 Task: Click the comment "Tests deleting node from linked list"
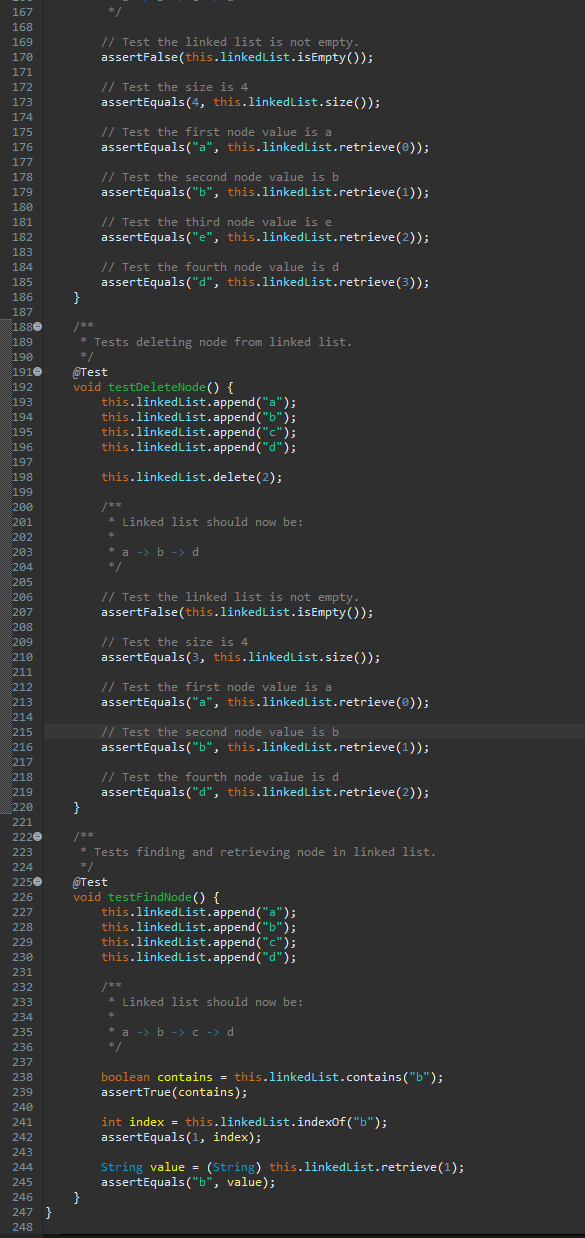click(222, 342)
